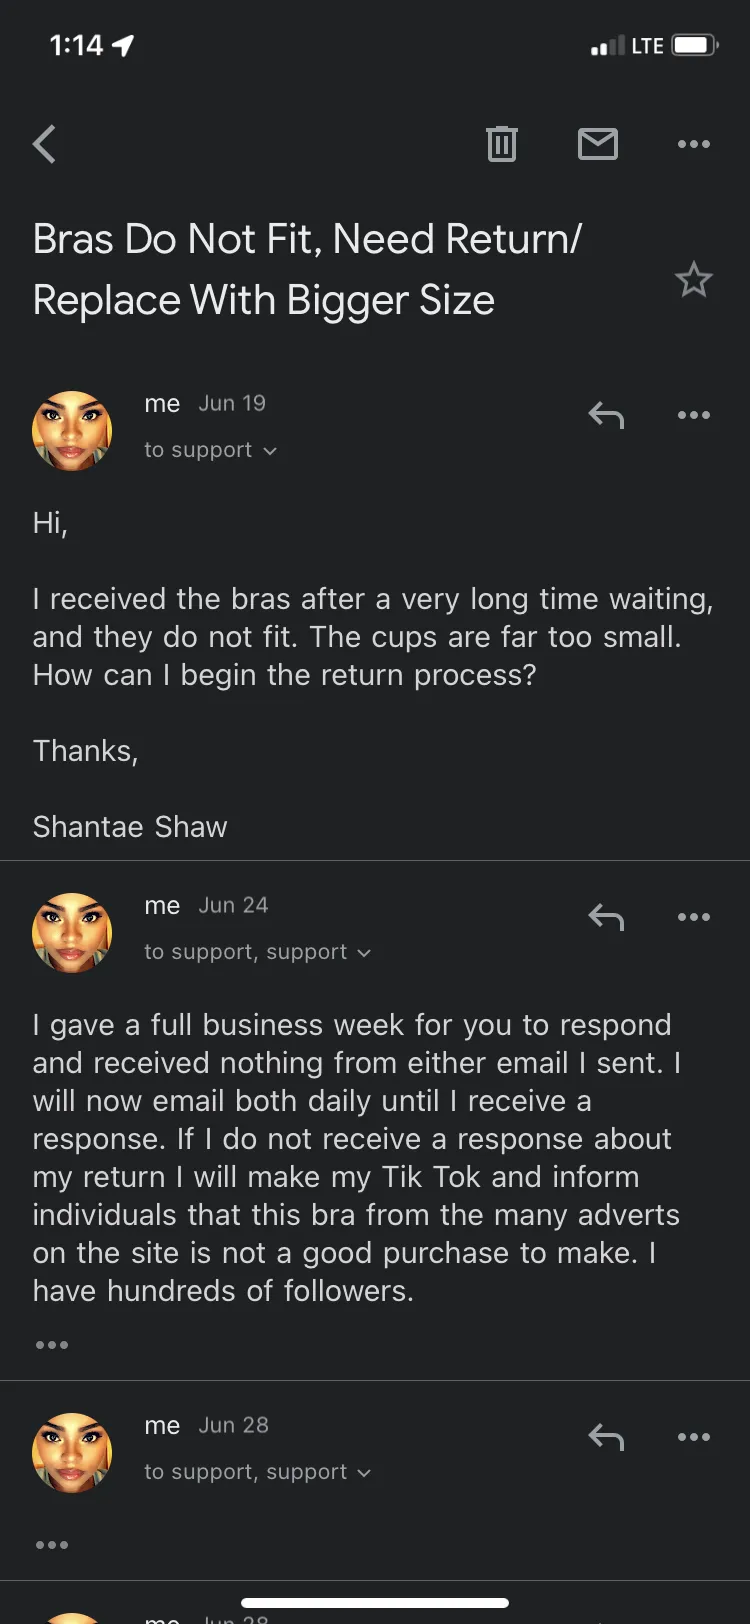
Task: Show trimmed content in Jun 24 message
Action: click(x=52, y=1345)
